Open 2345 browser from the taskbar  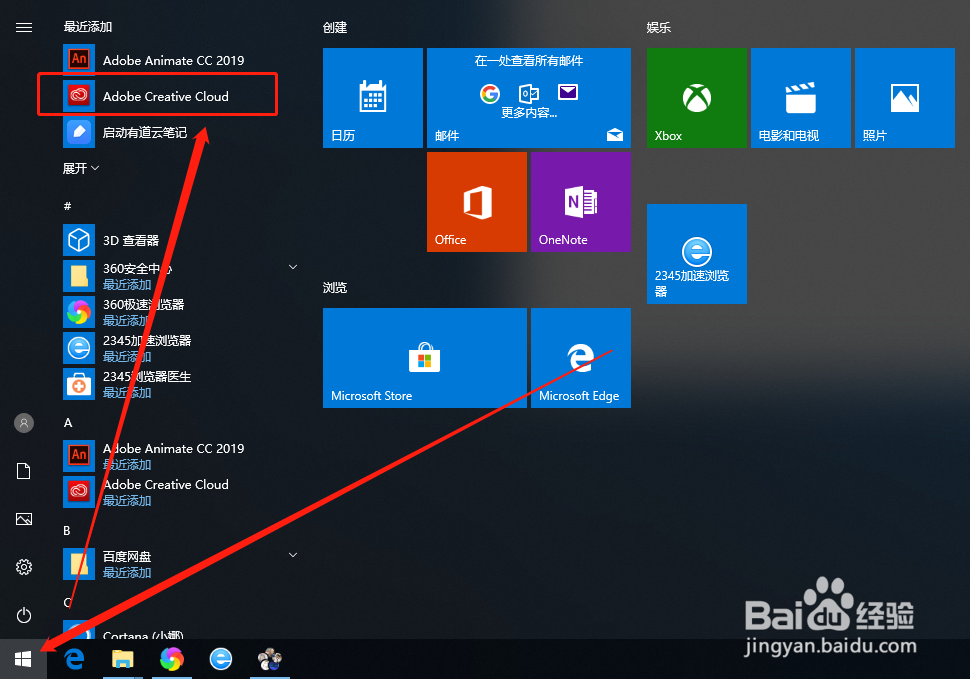(221, 659)
